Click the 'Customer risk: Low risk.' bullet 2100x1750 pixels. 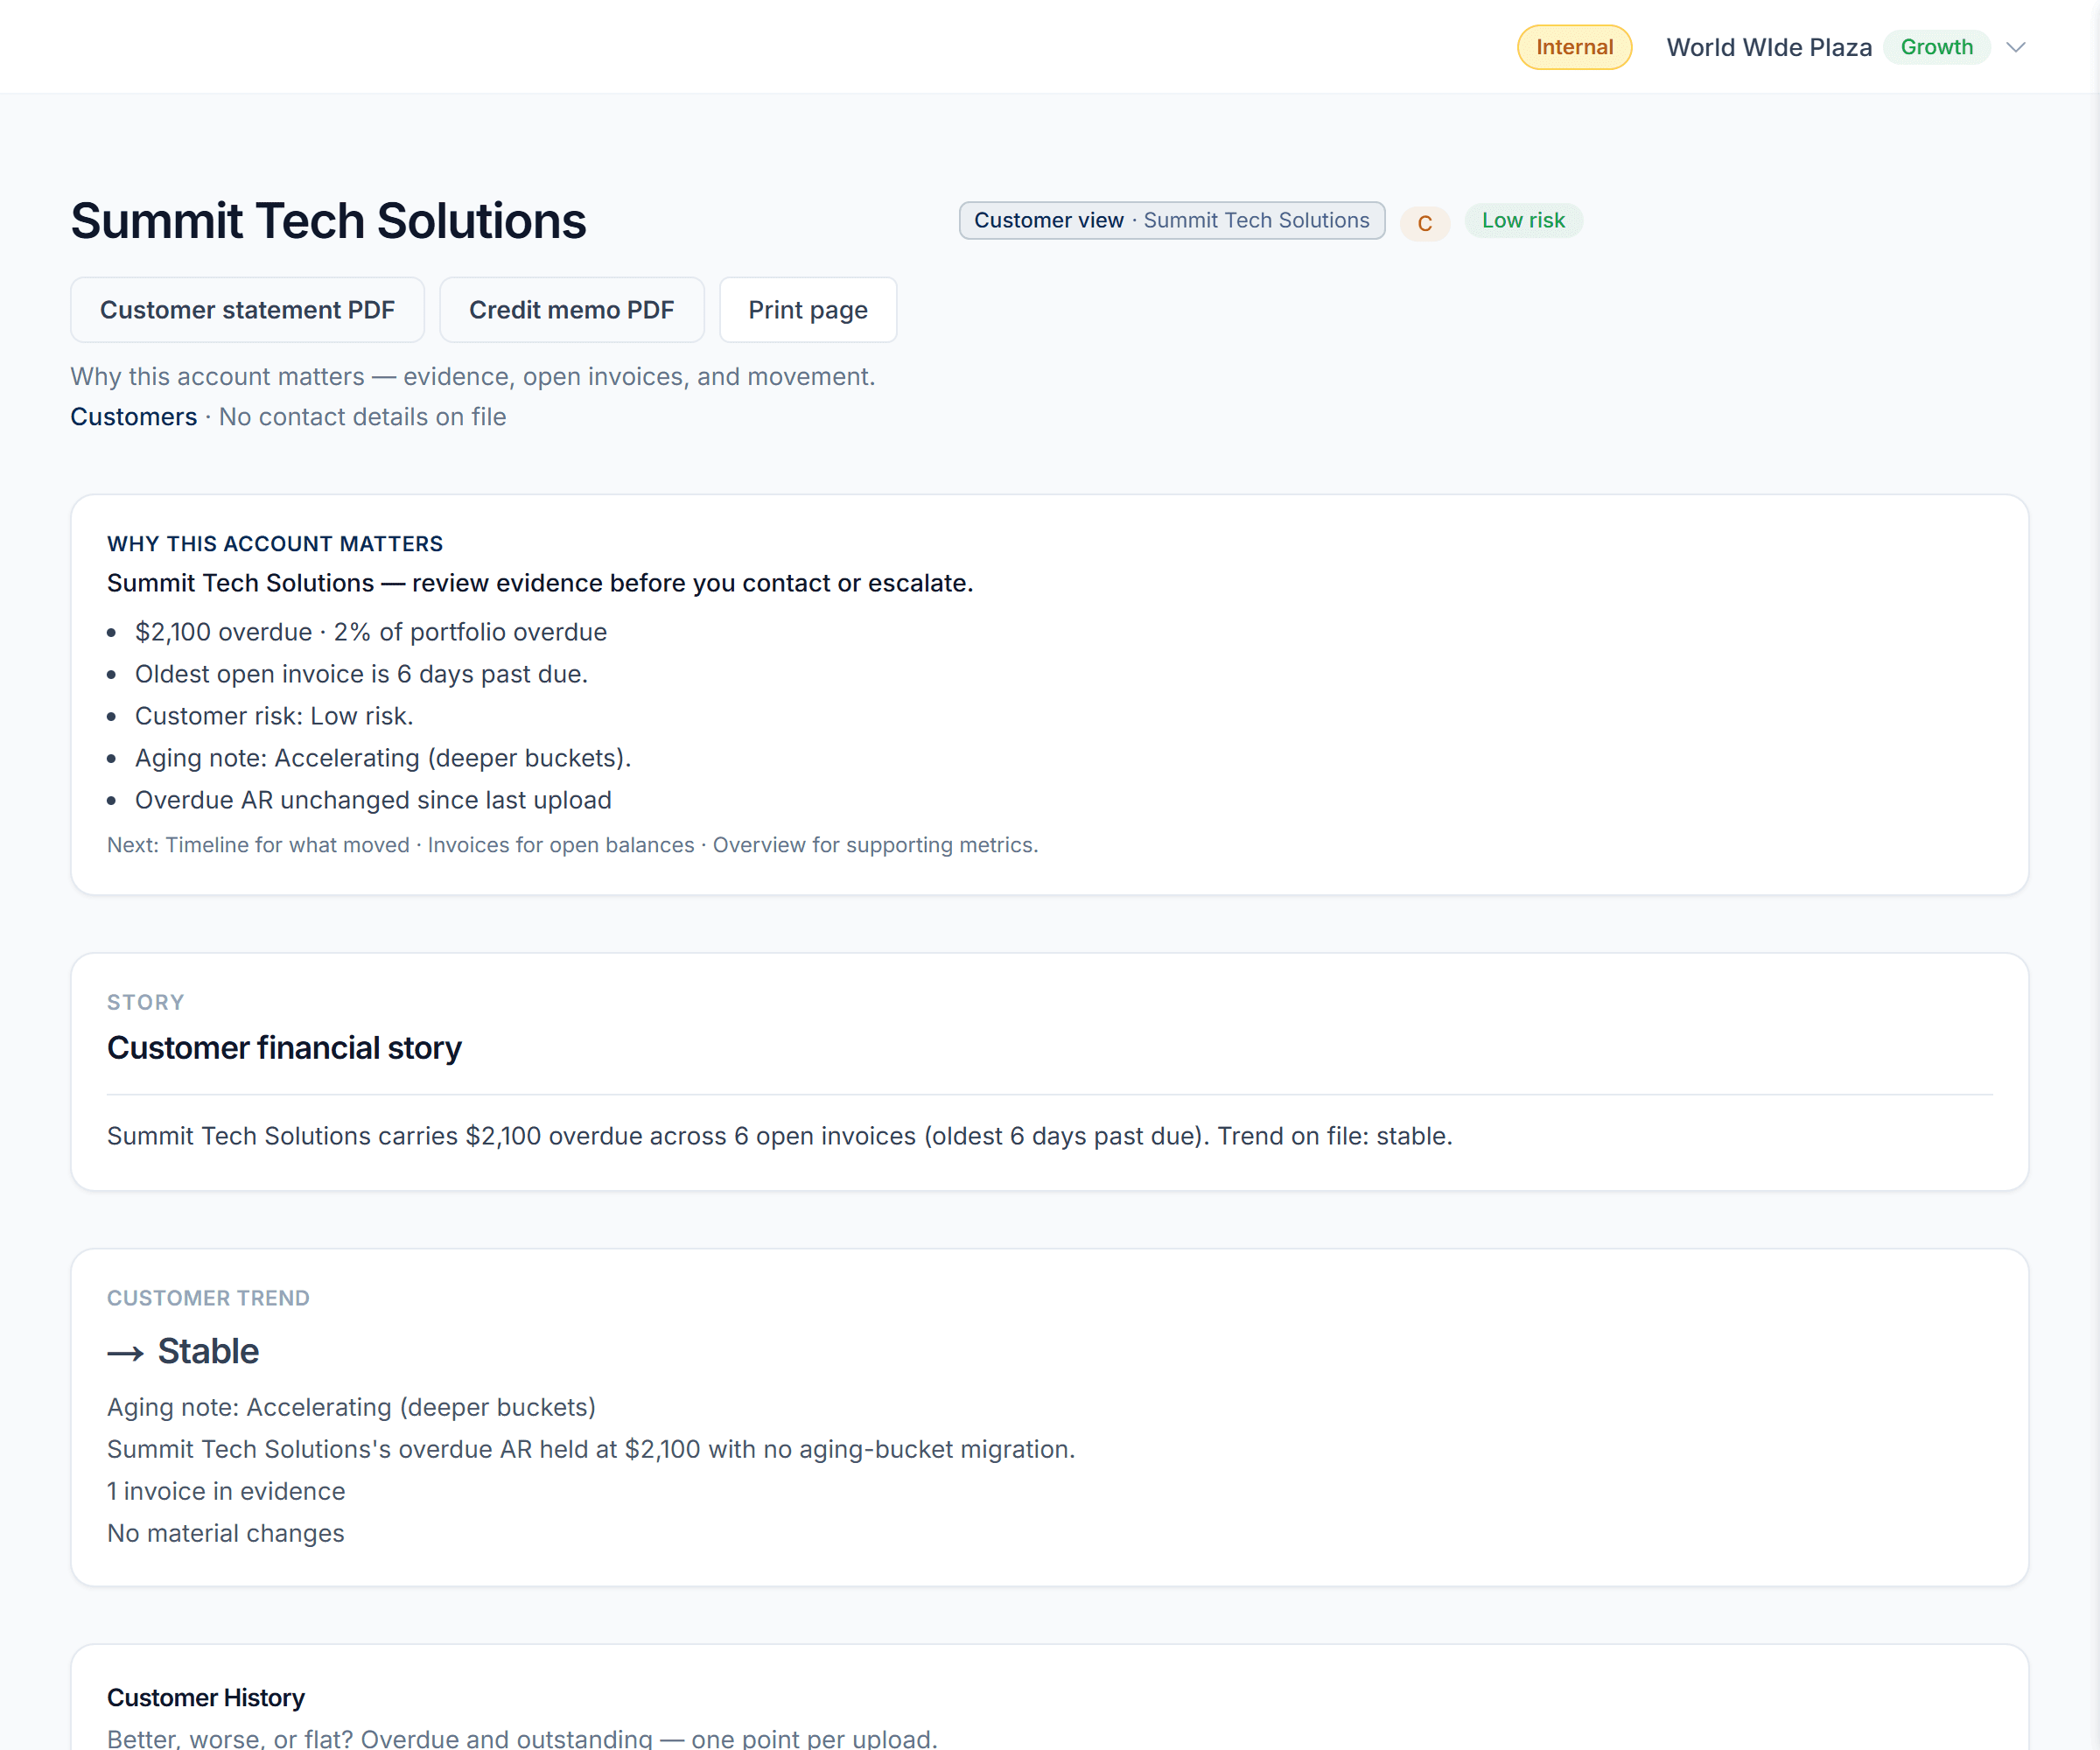tap(274, 716)
